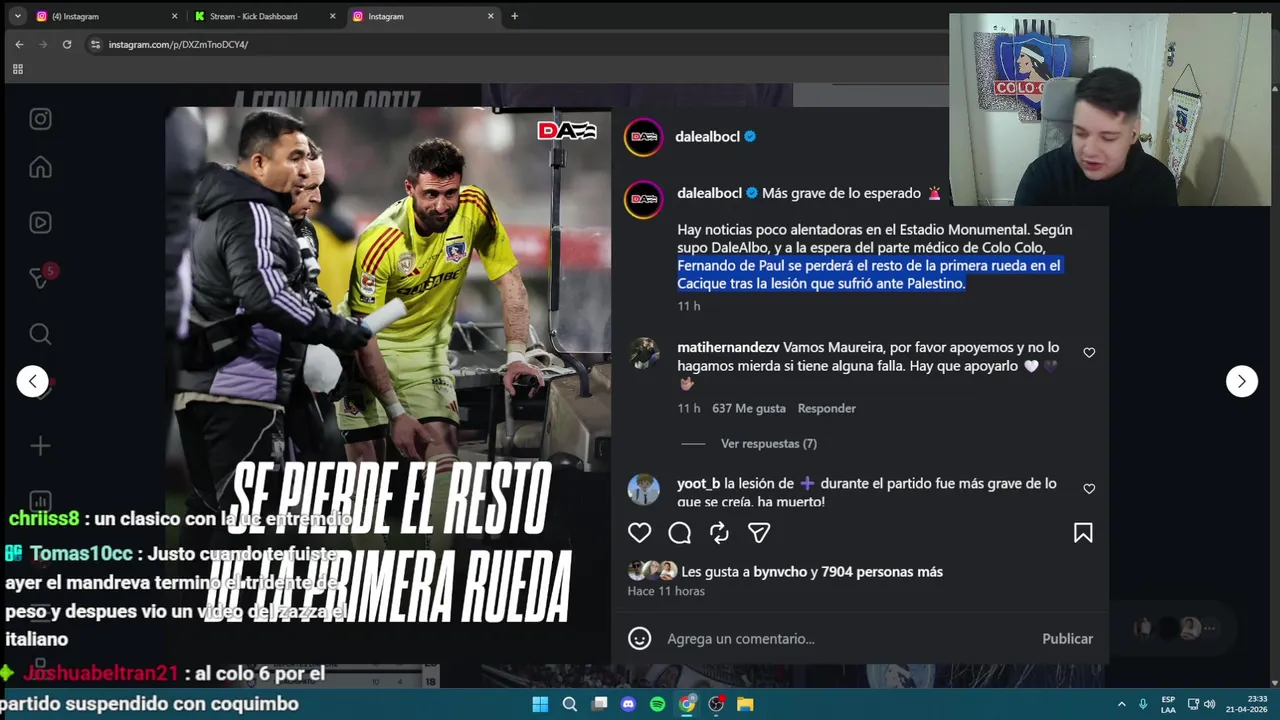Open volume control in tray
The height and width of the screenshot is (720, 1280).
(1209, 704)
